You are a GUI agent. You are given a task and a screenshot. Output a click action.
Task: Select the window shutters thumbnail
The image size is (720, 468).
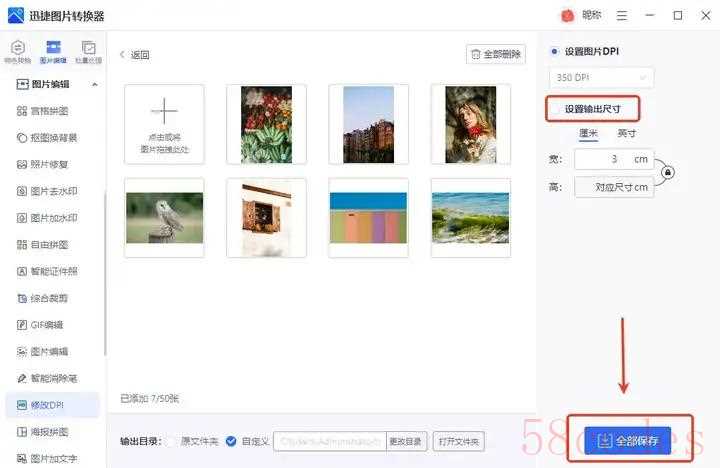(x=266, y=218)
